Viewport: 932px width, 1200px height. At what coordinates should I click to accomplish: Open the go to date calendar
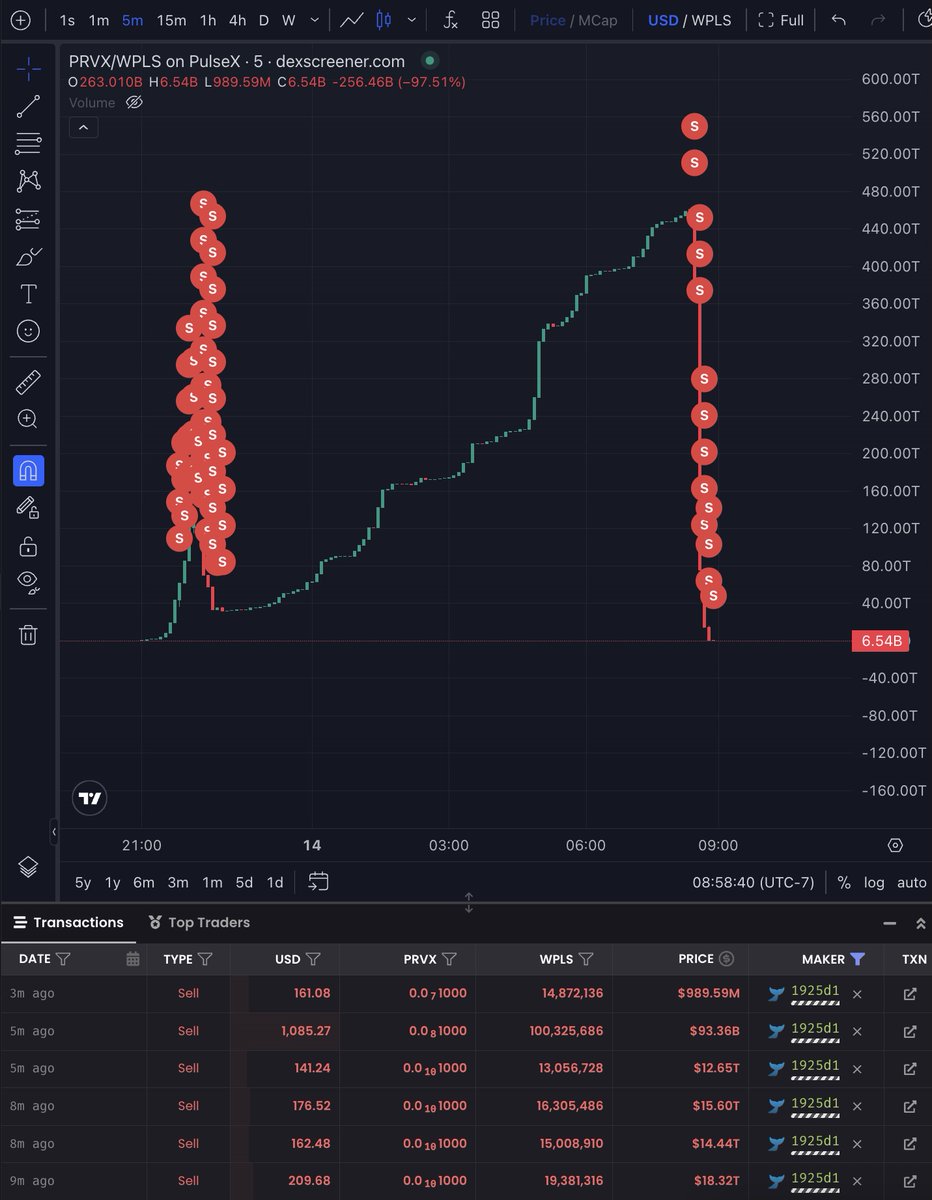click(318, 882)
